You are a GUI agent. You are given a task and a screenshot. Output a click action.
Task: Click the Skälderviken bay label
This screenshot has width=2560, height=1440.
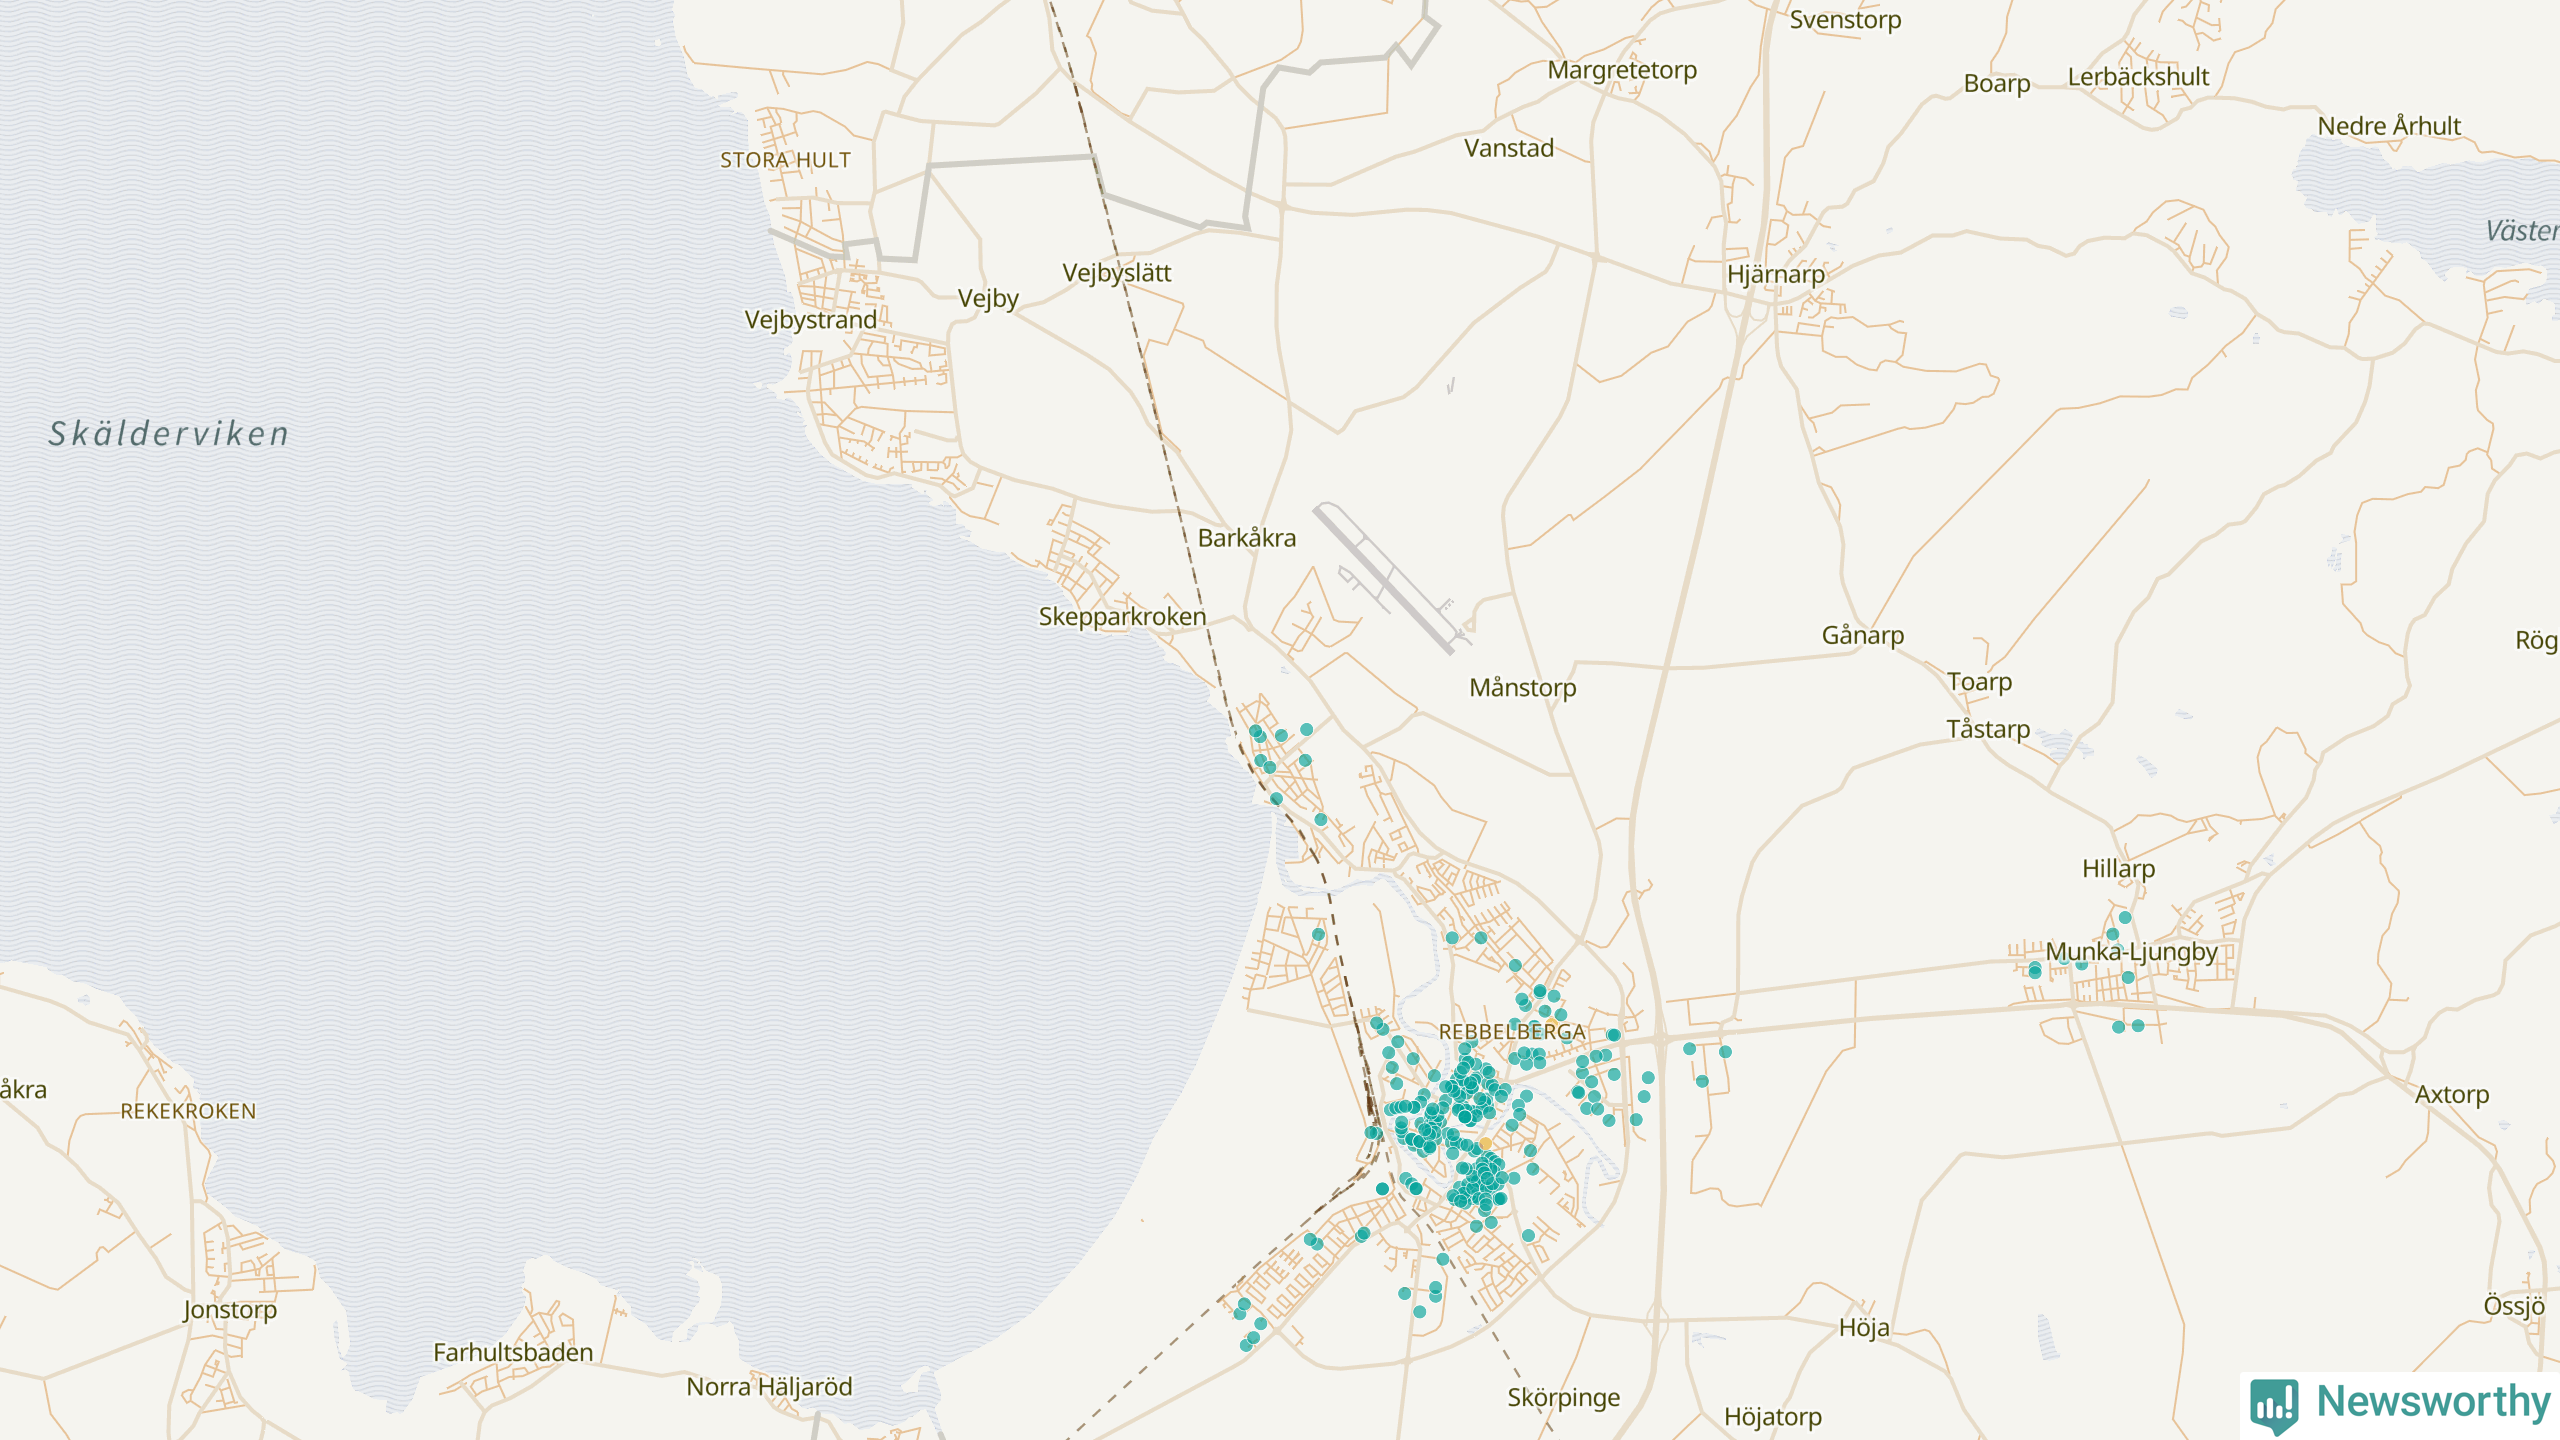pos(169,434)
